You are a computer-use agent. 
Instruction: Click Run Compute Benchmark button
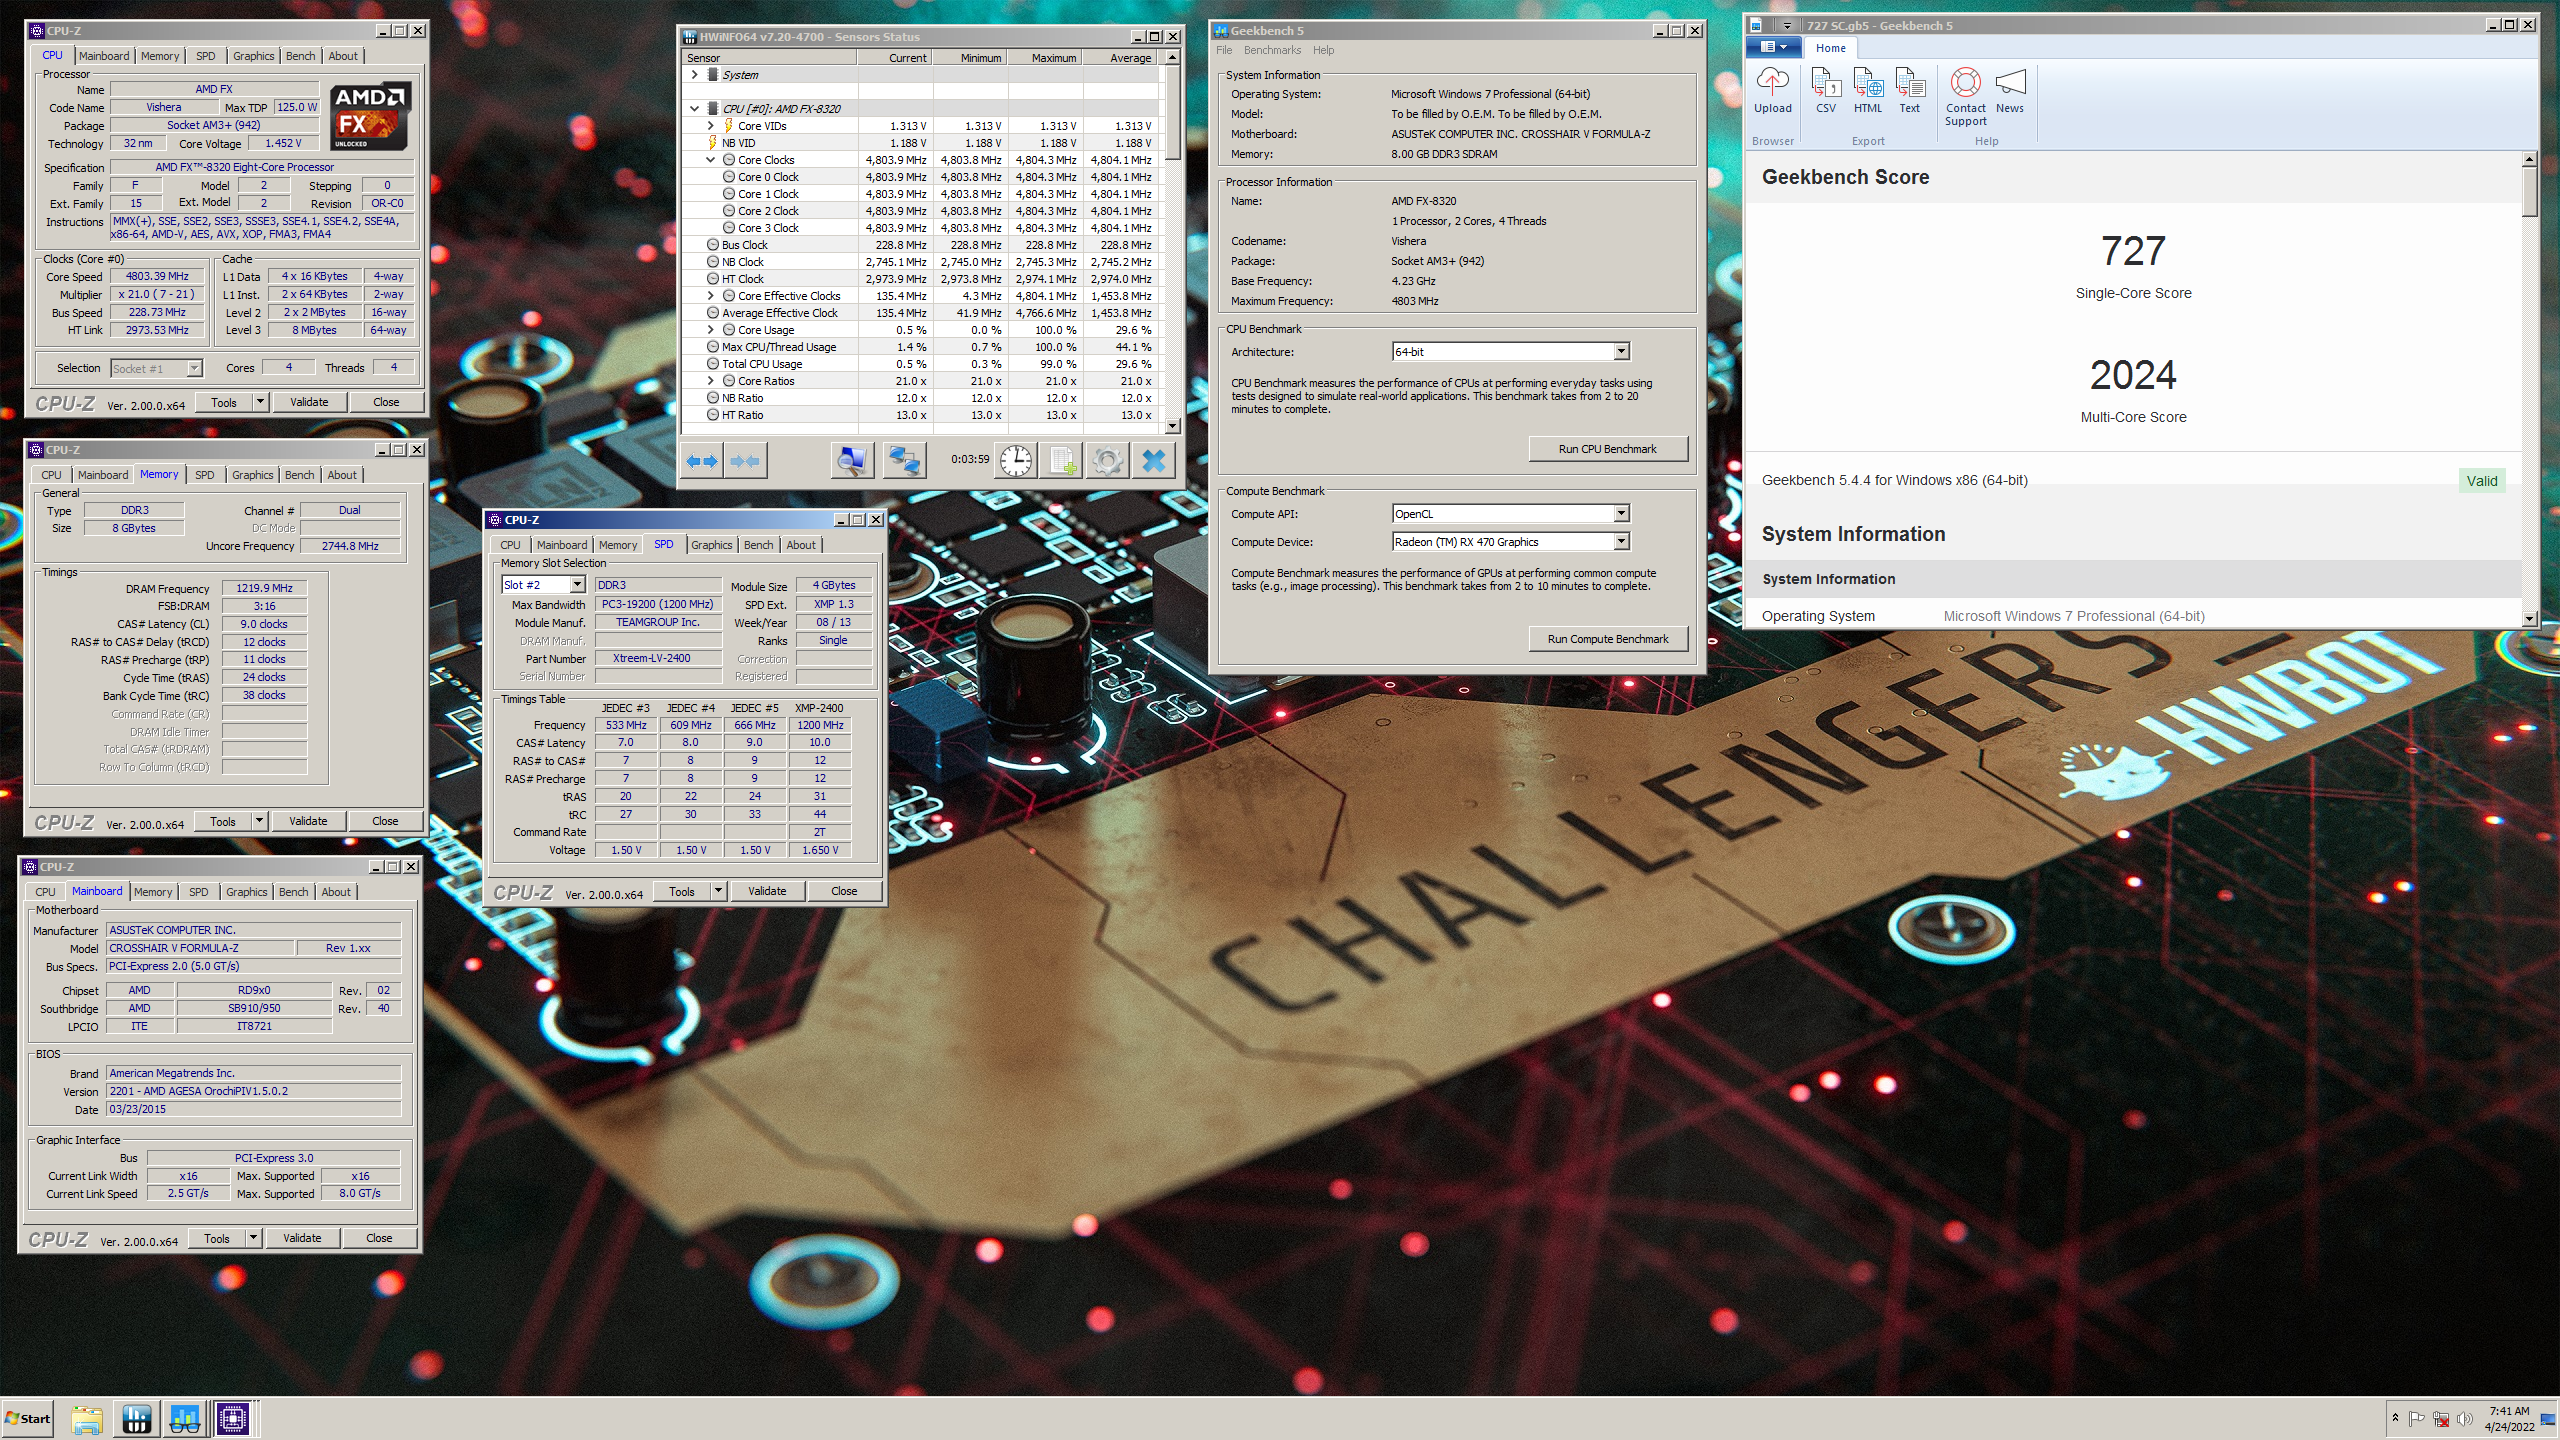(1607, 639)
